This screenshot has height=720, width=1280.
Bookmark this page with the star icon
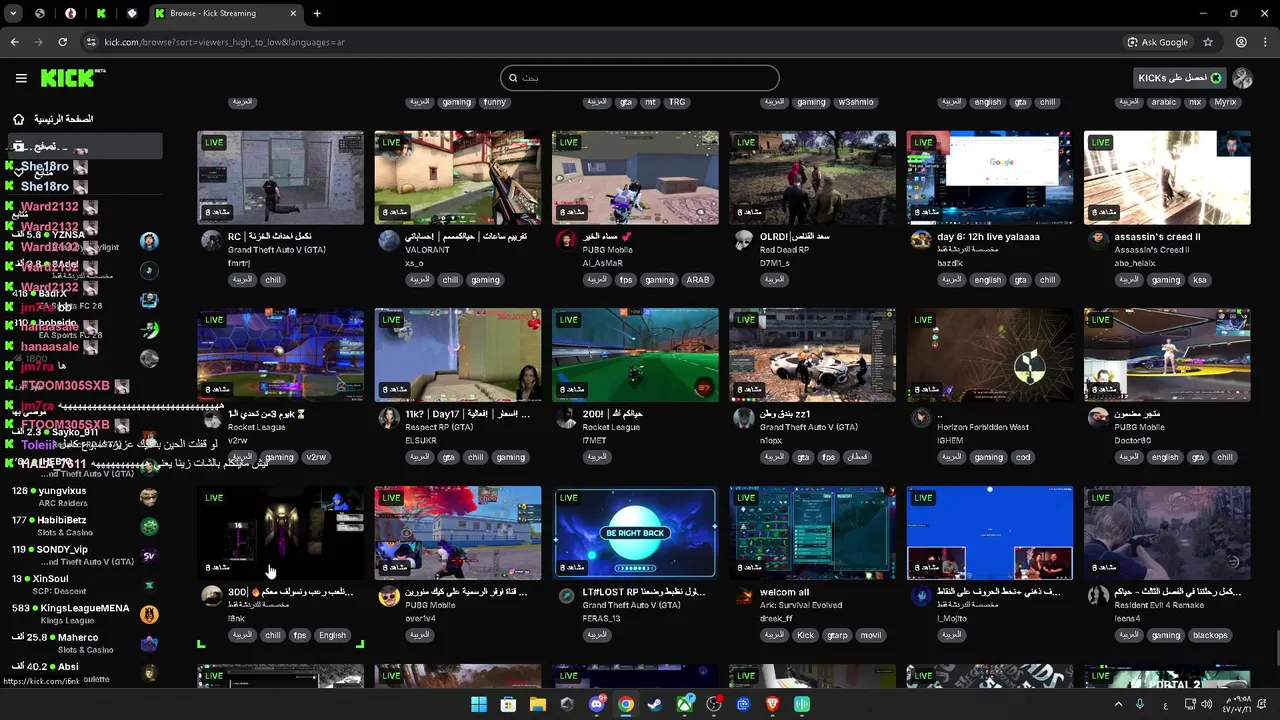pyautogui.click(x=1208, y=42)
